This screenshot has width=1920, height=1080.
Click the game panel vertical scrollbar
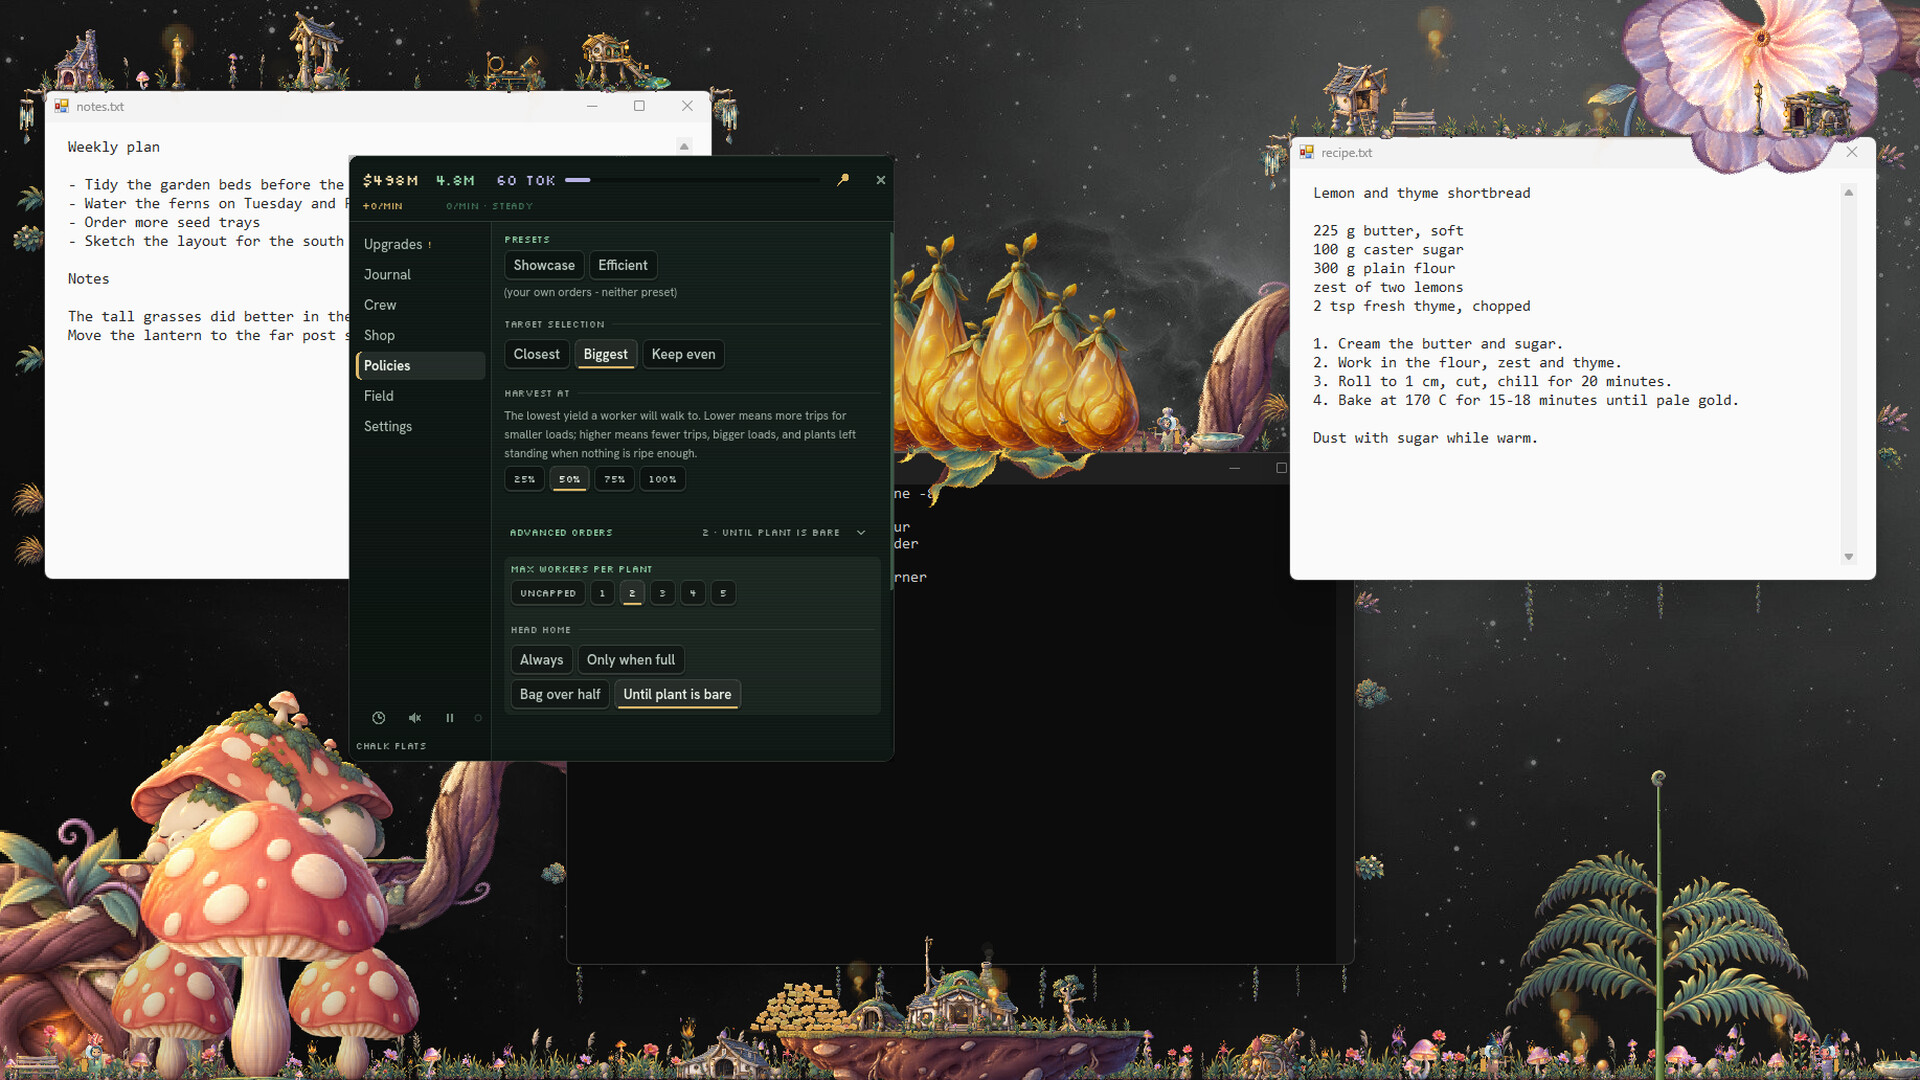click(x=891, y=410)
